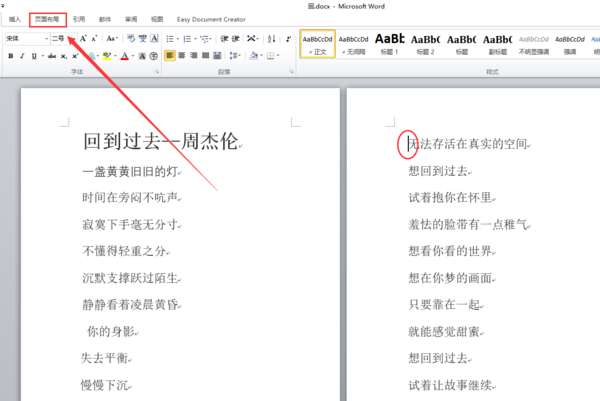Open the font size combo box

(62, 38)
